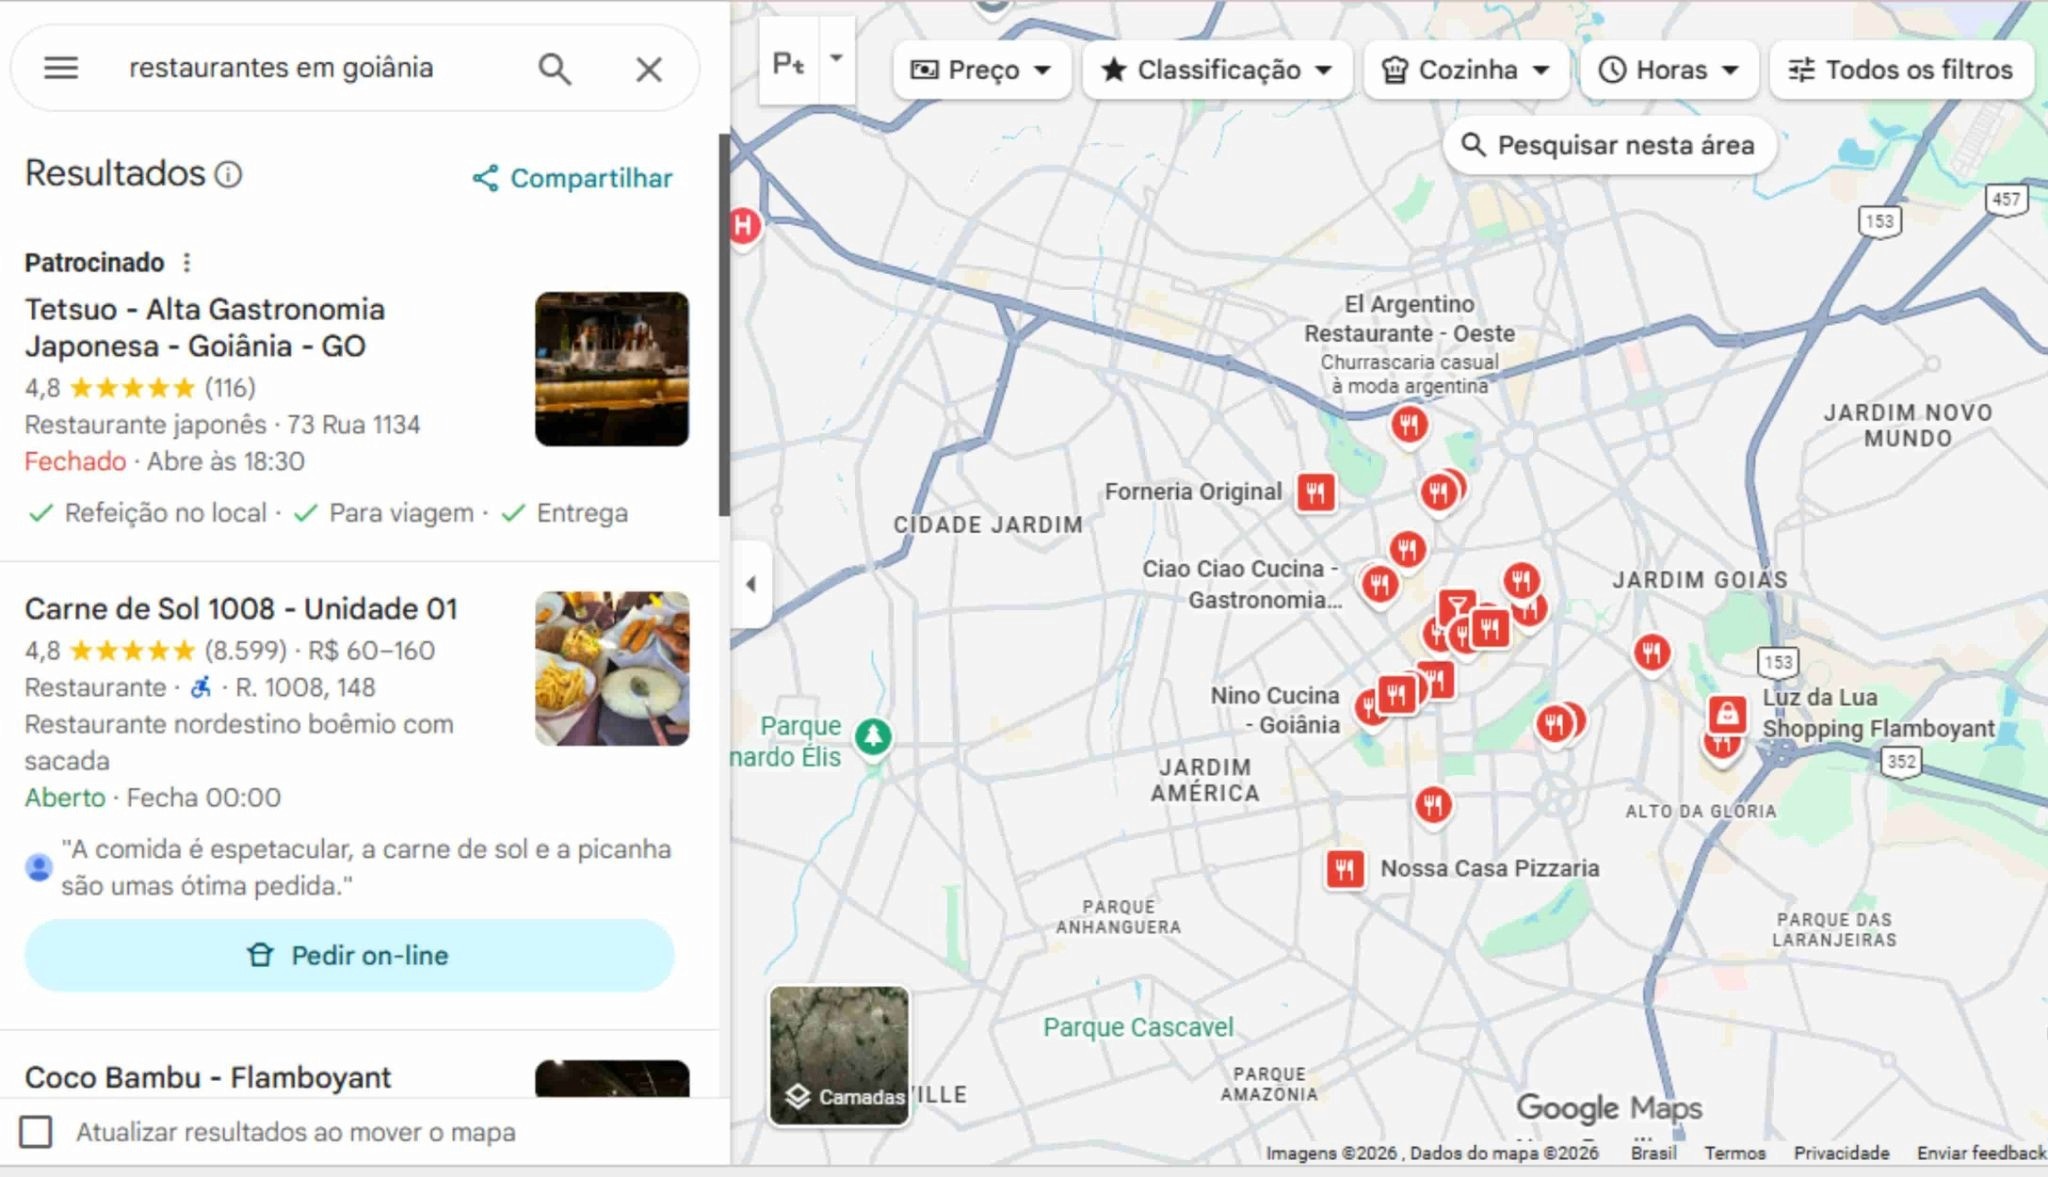The width and height of the screenshot is (2048, 1177).
Task: Open sponsored listing three-dot options
Action: point(186,262)
